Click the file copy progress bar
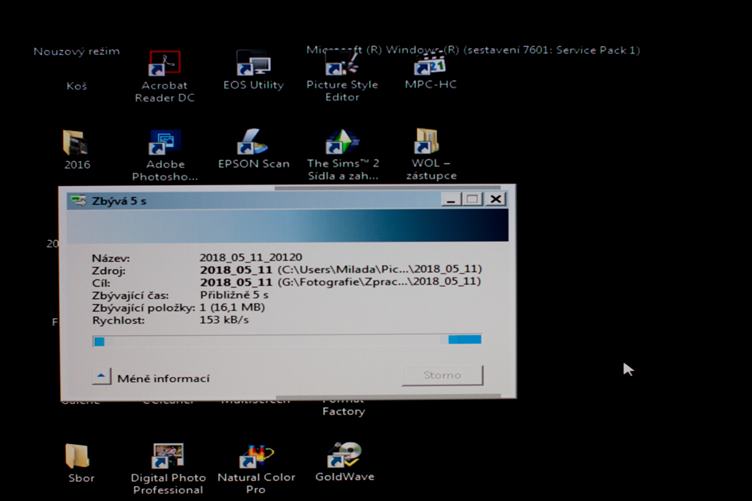The height and width of the screenshot is (501, 752). pos(287,340)
